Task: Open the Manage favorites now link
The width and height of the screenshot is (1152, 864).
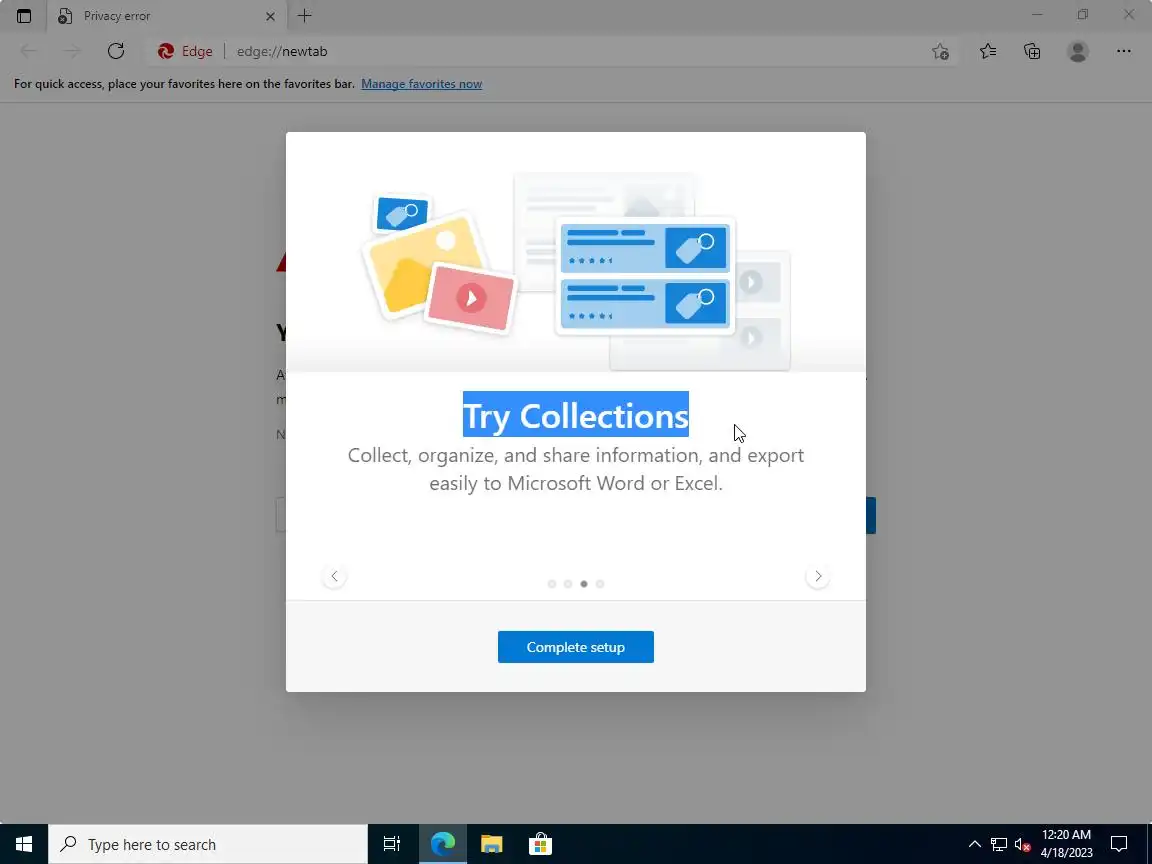Action: (x=422, y=84)
